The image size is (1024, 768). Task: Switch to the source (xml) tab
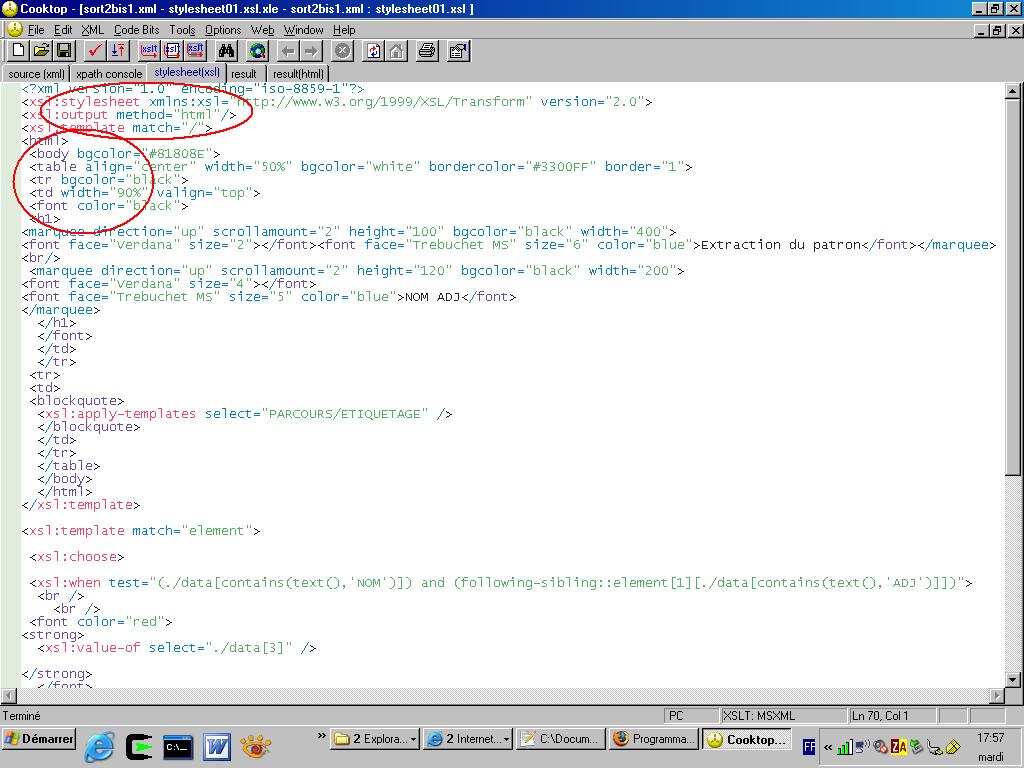[37, 74]
